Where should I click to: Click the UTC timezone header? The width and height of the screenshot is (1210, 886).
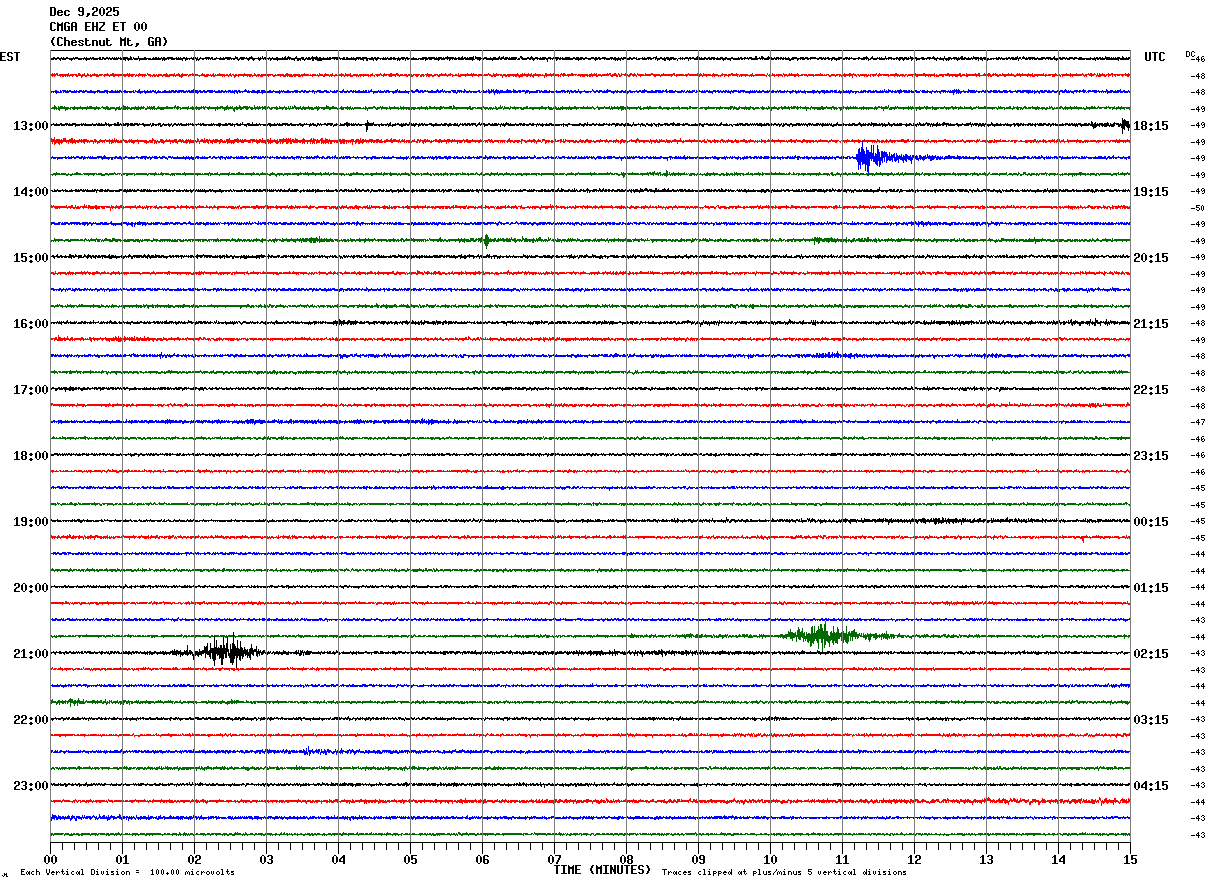point(1155,57)
